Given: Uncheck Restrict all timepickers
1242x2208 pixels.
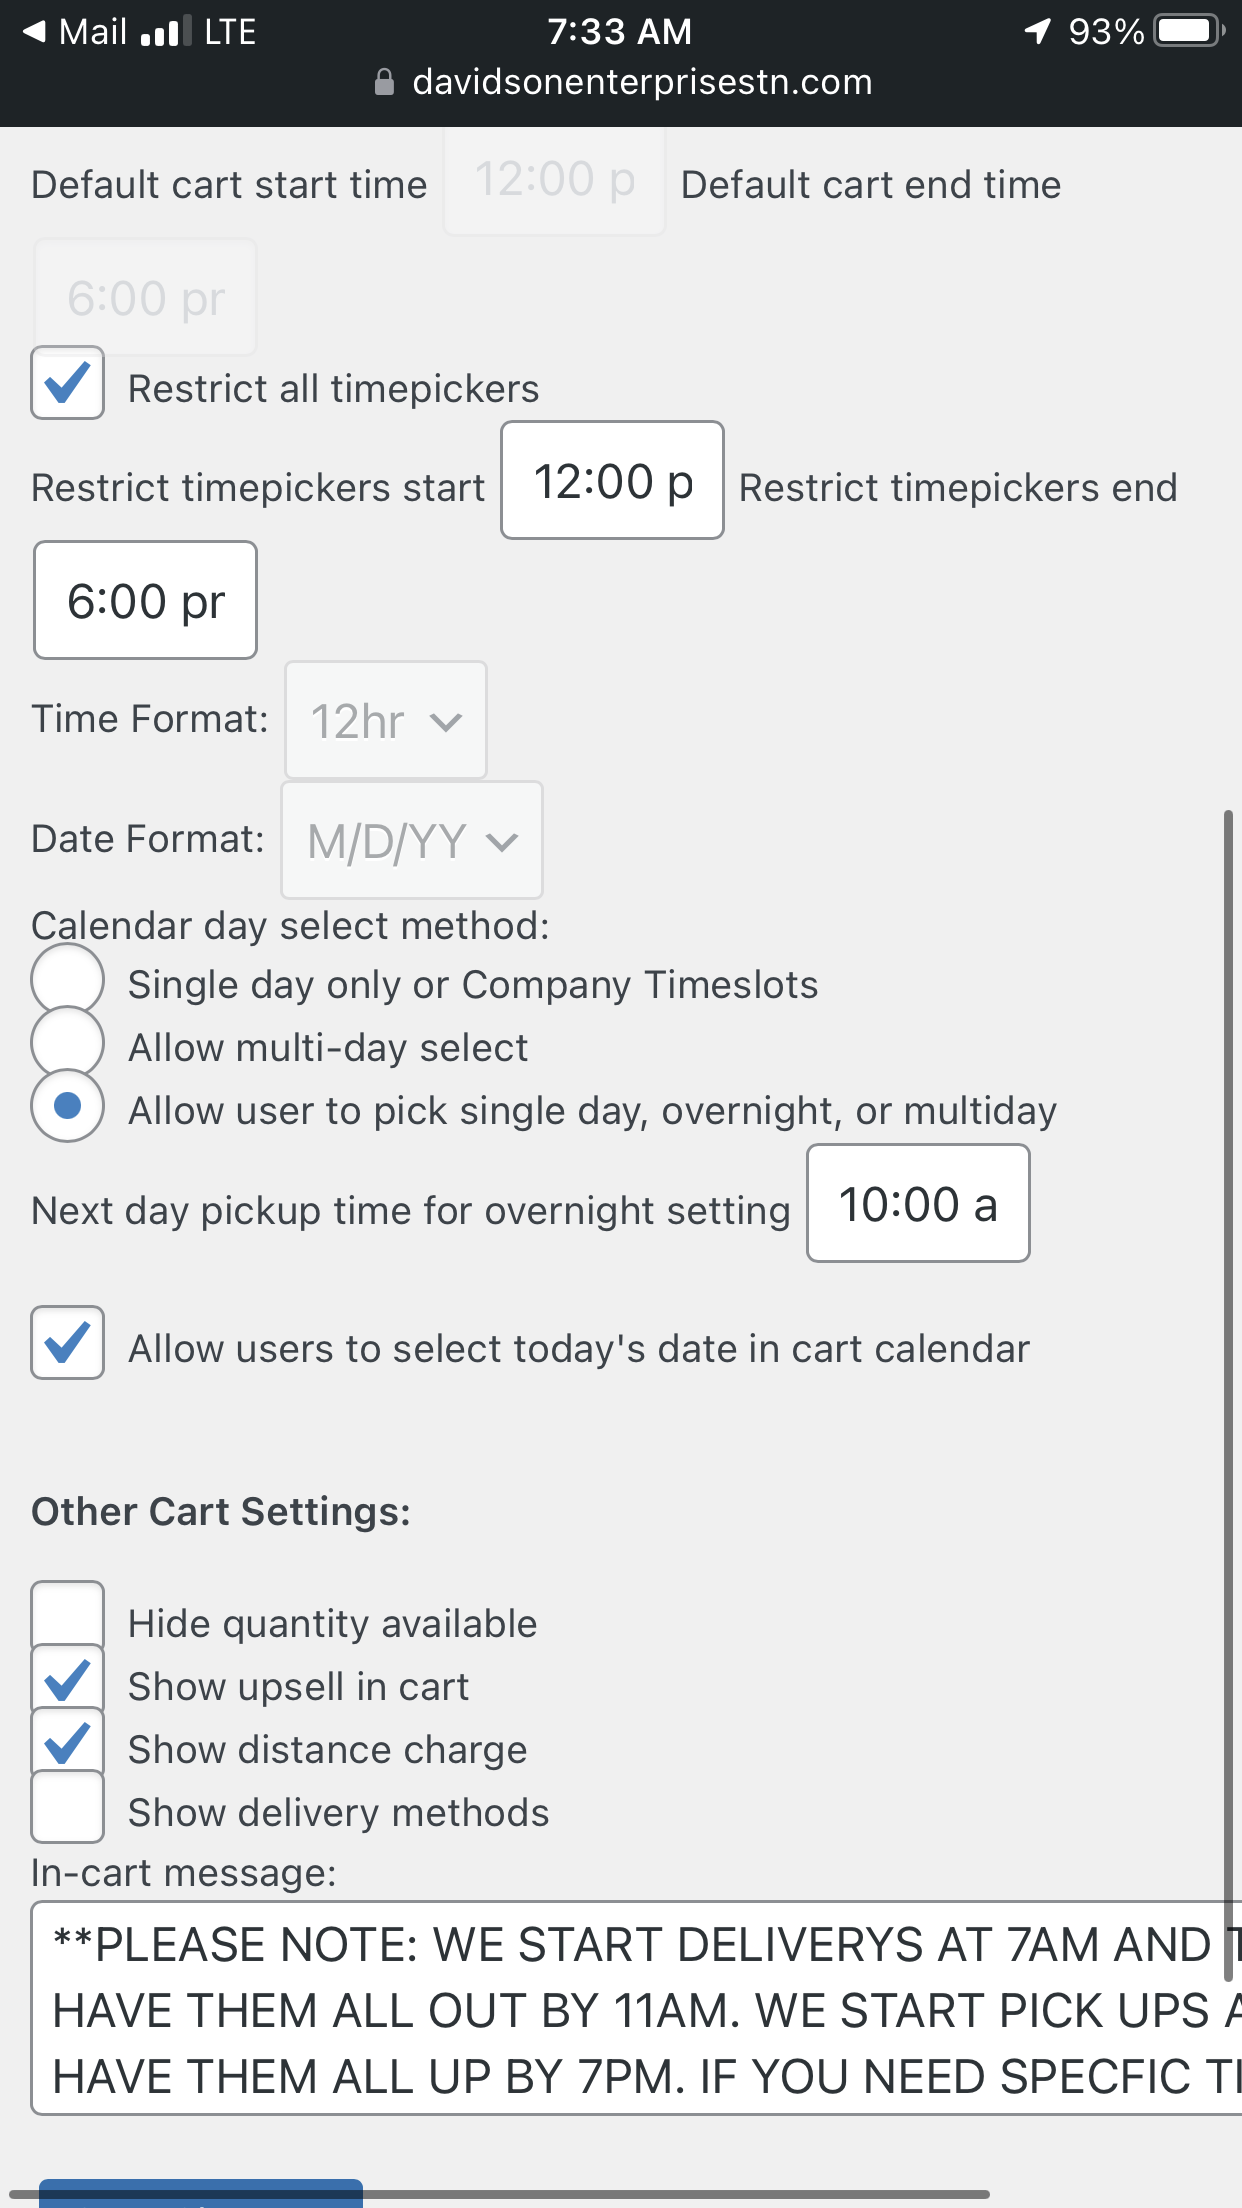Looking at the screenshot, I should [68, 383].
